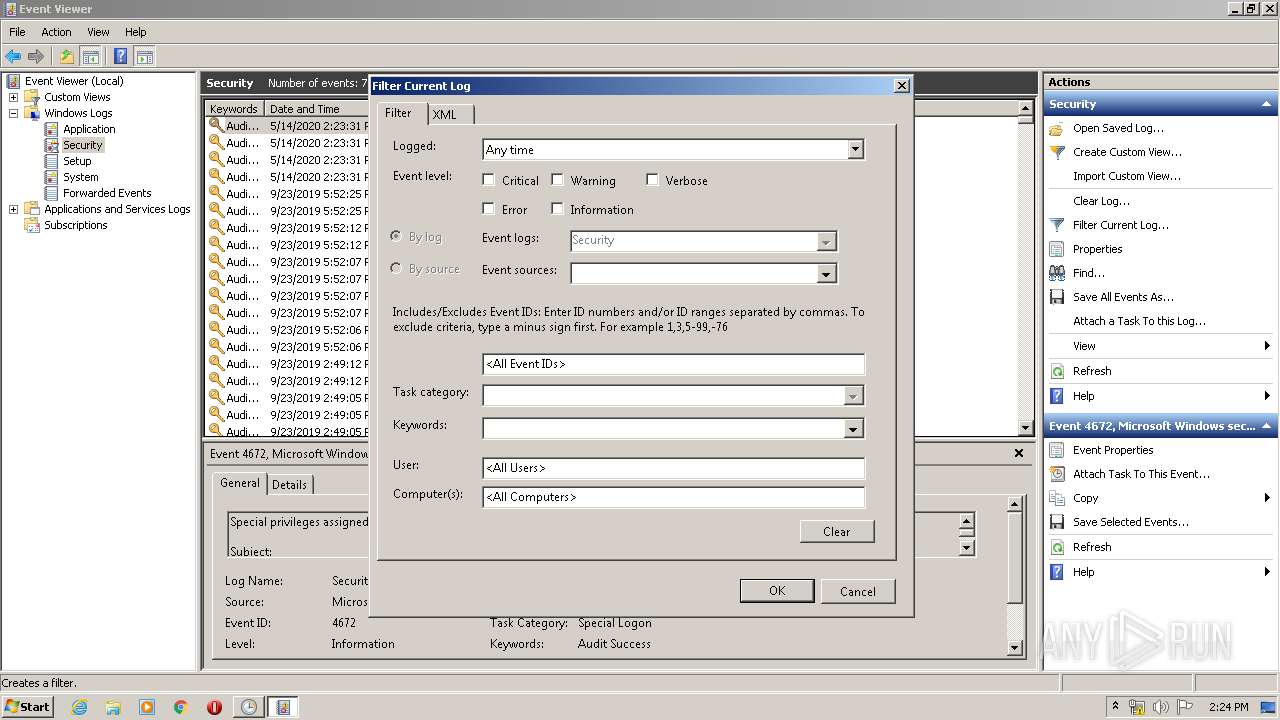Collapse the Security actions section
The image size is (1280, 720).
(1266, 104)
